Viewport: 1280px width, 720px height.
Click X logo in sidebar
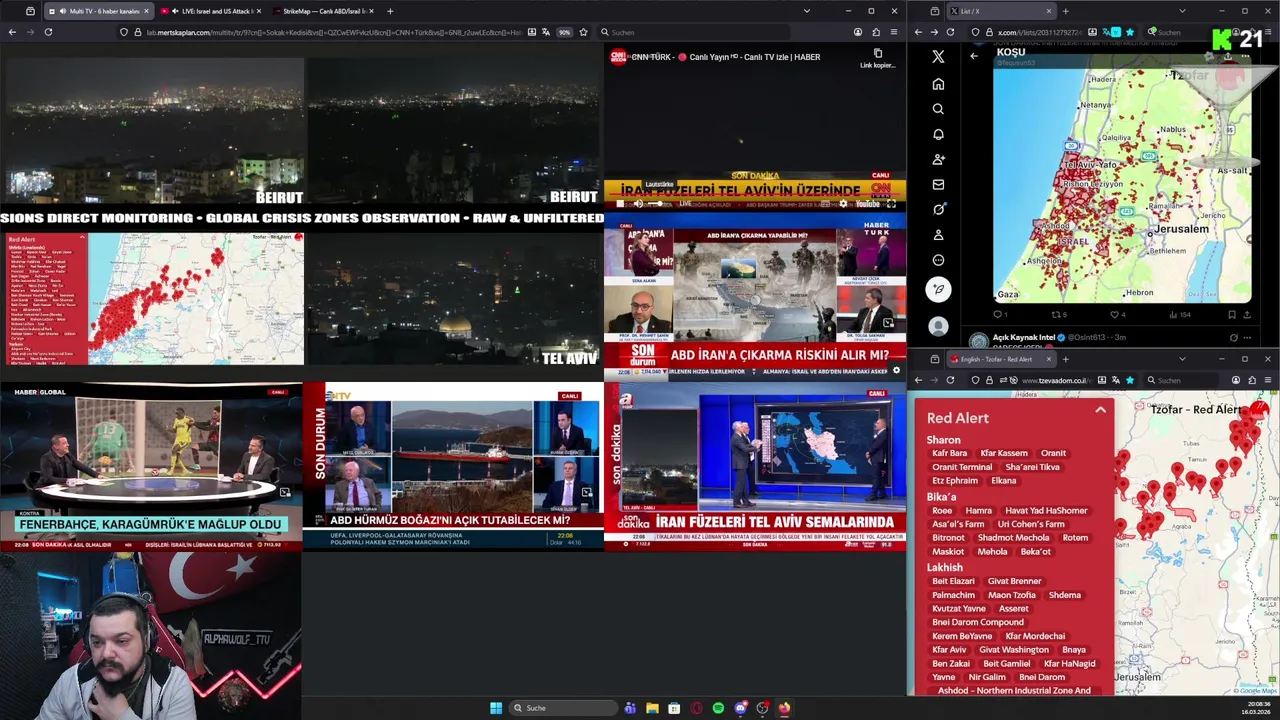(938, 57)
